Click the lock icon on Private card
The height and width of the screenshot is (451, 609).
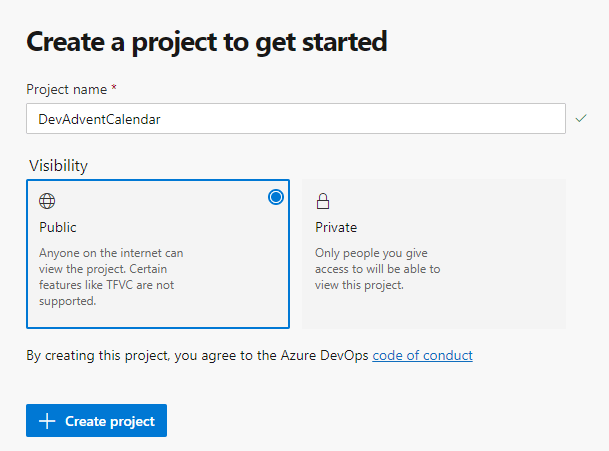coord(323,200)
